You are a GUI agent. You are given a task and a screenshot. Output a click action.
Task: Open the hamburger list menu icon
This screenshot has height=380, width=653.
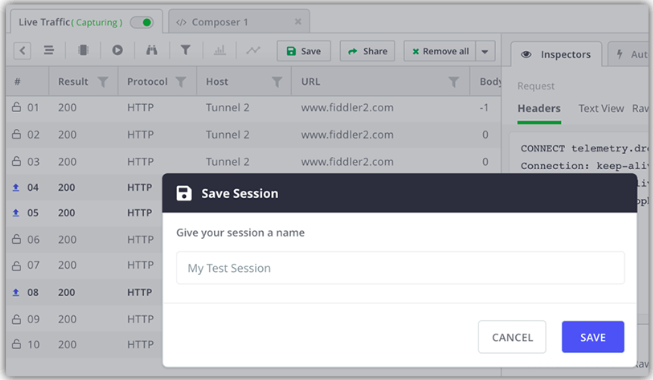[x=49, y=50]
